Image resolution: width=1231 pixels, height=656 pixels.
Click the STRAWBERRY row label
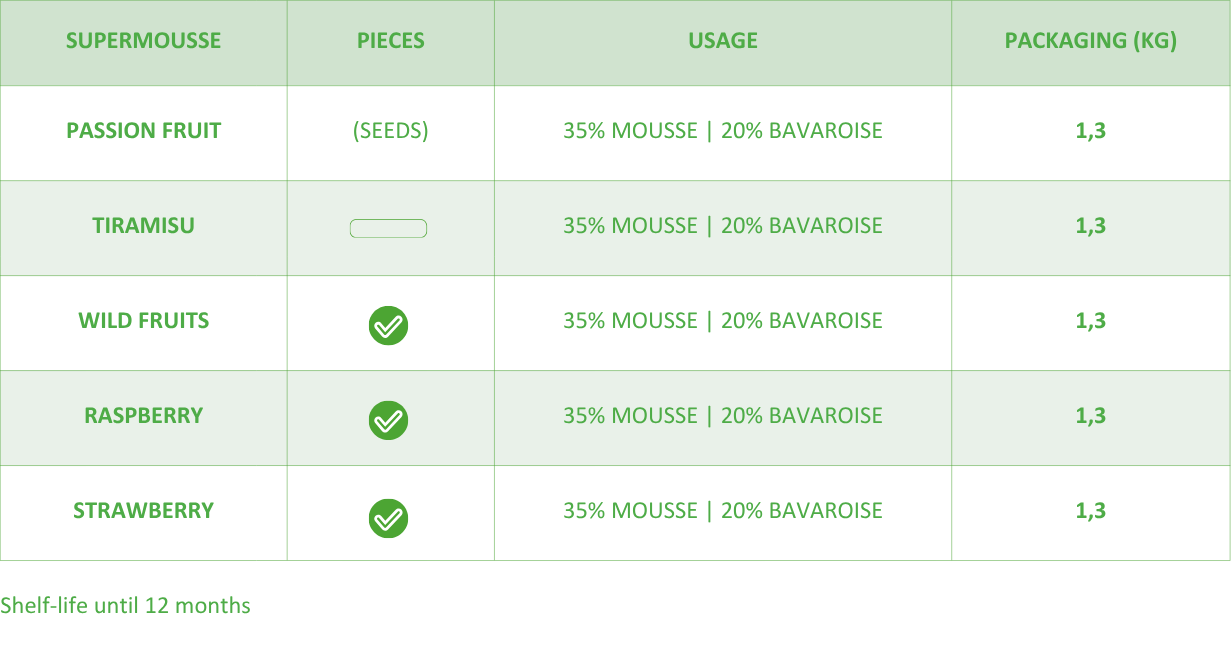coord(143,511)
